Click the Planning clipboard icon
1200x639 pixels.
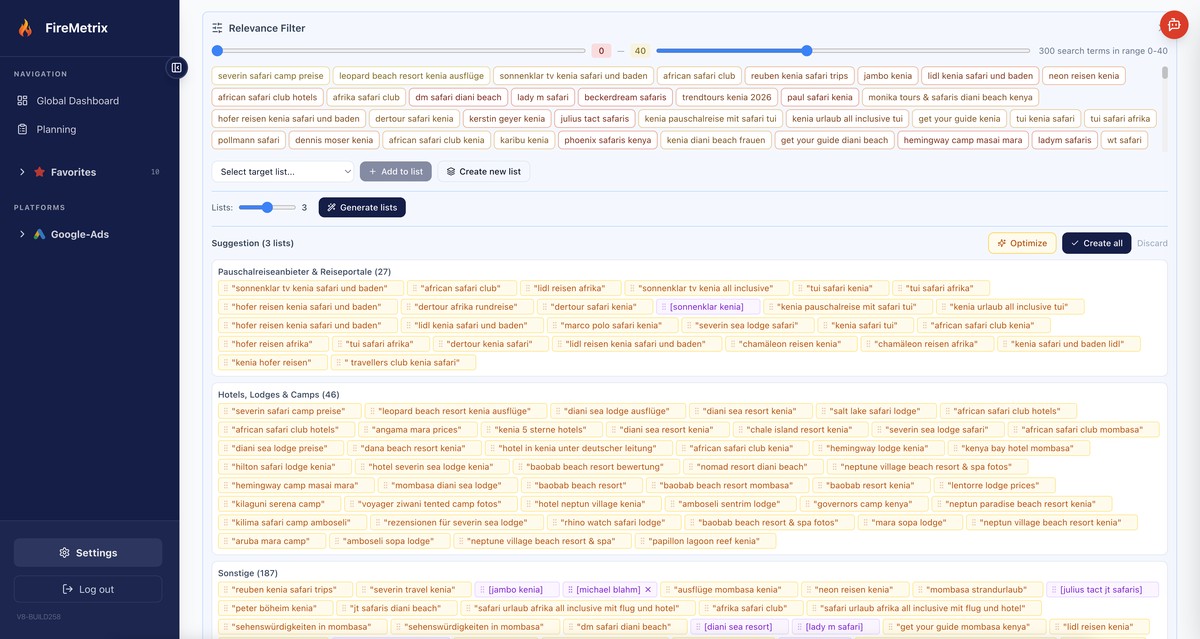tap(20, 128)
